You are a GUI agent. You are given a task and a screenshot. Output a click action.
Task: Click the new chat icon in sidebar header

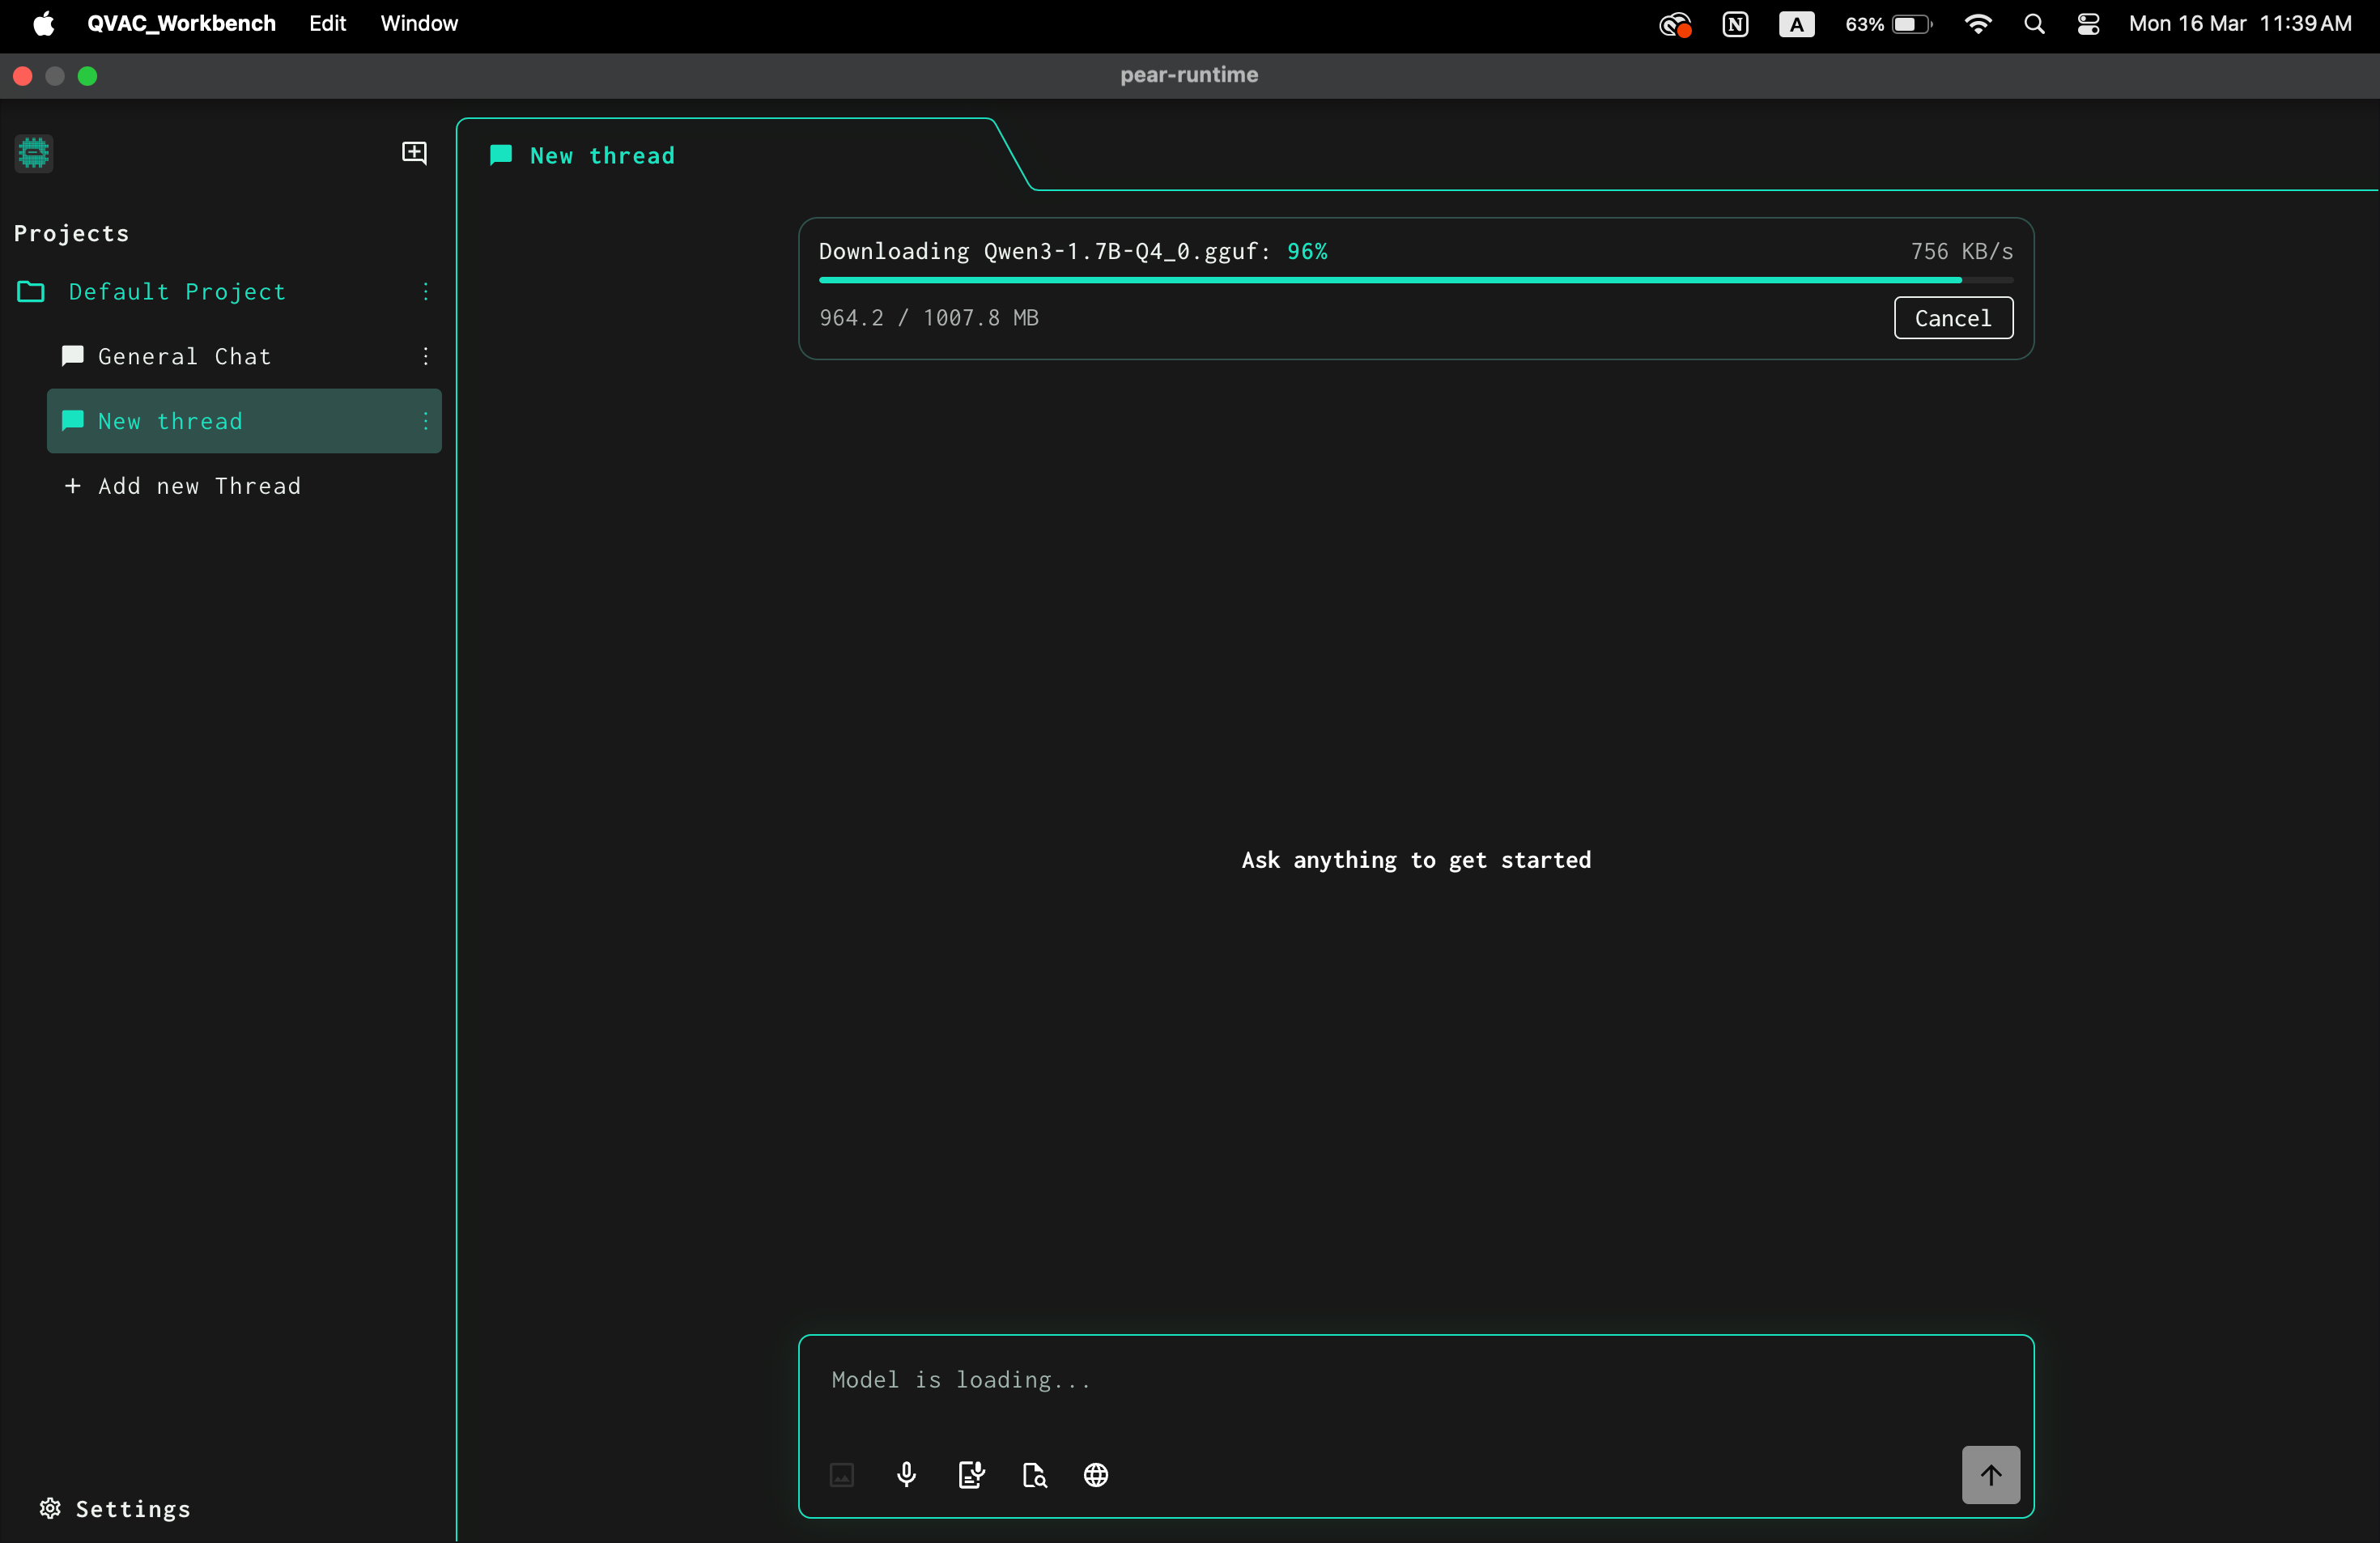(414, 152)
